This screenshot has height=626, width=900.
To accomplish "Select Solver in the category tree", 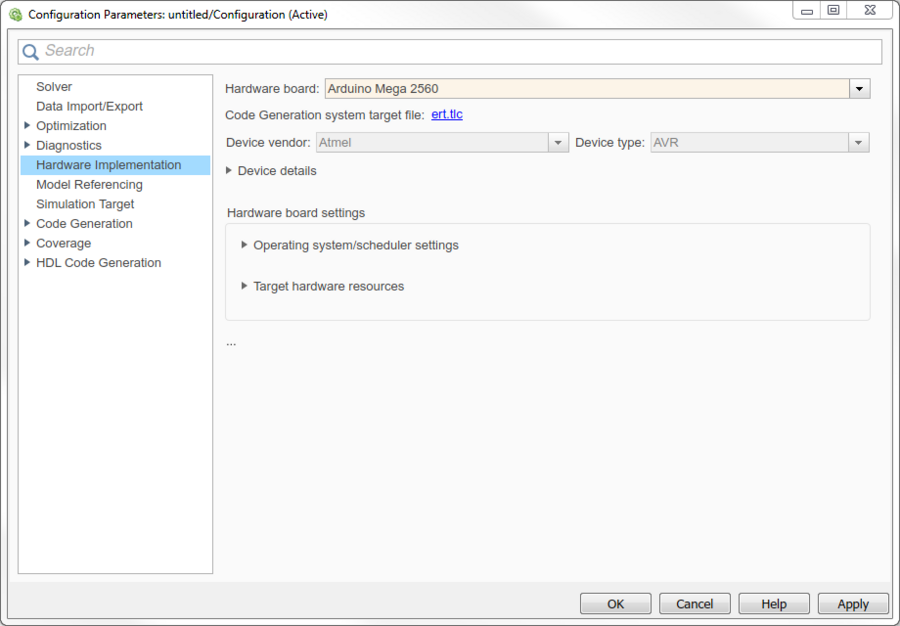I will click(x=54, y=87).
